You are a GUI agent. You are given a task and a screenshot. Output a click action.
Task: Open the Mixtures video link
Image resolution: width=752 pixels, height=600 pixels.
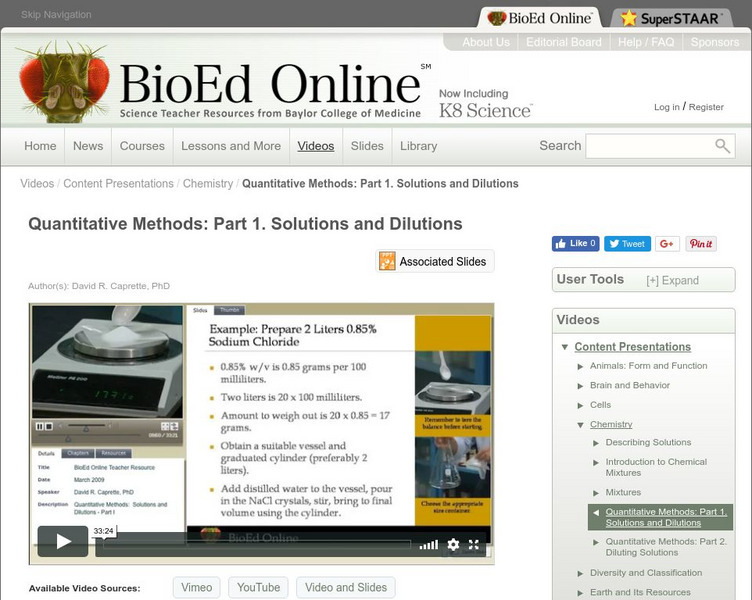pos(623,492)
